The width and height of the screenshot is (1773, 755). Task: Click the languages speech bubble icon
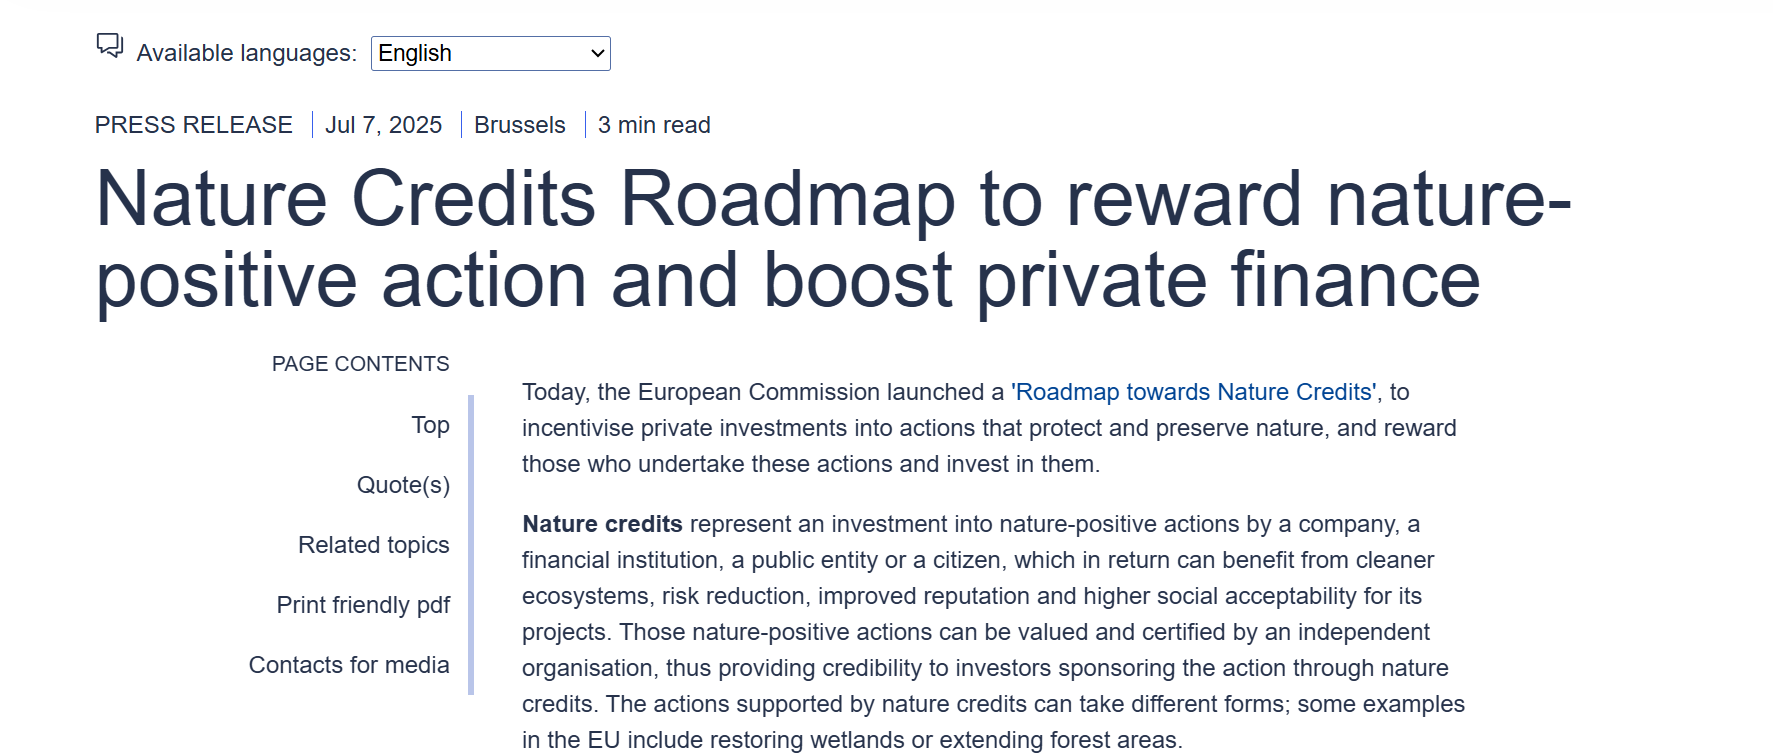pyautogui.click(x=109, y=46)
